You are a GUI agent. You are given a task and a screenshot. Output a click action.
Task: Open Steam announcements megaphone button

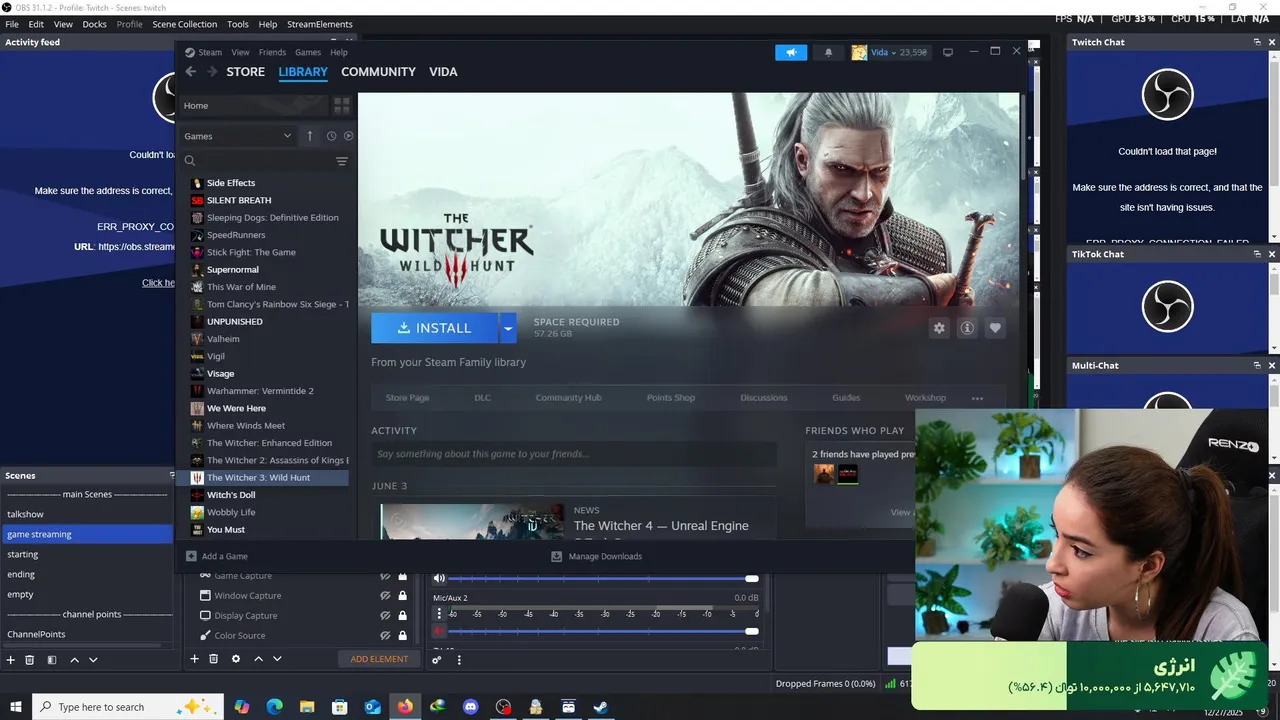tap(791, 52)
